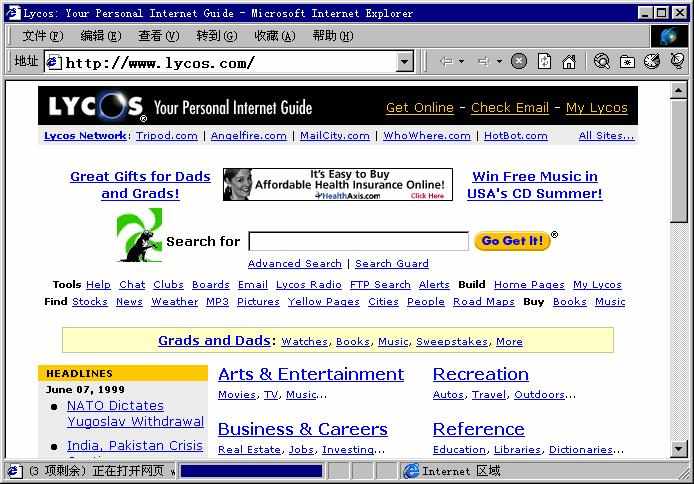Click the status bar page icon

pos(14,471)
